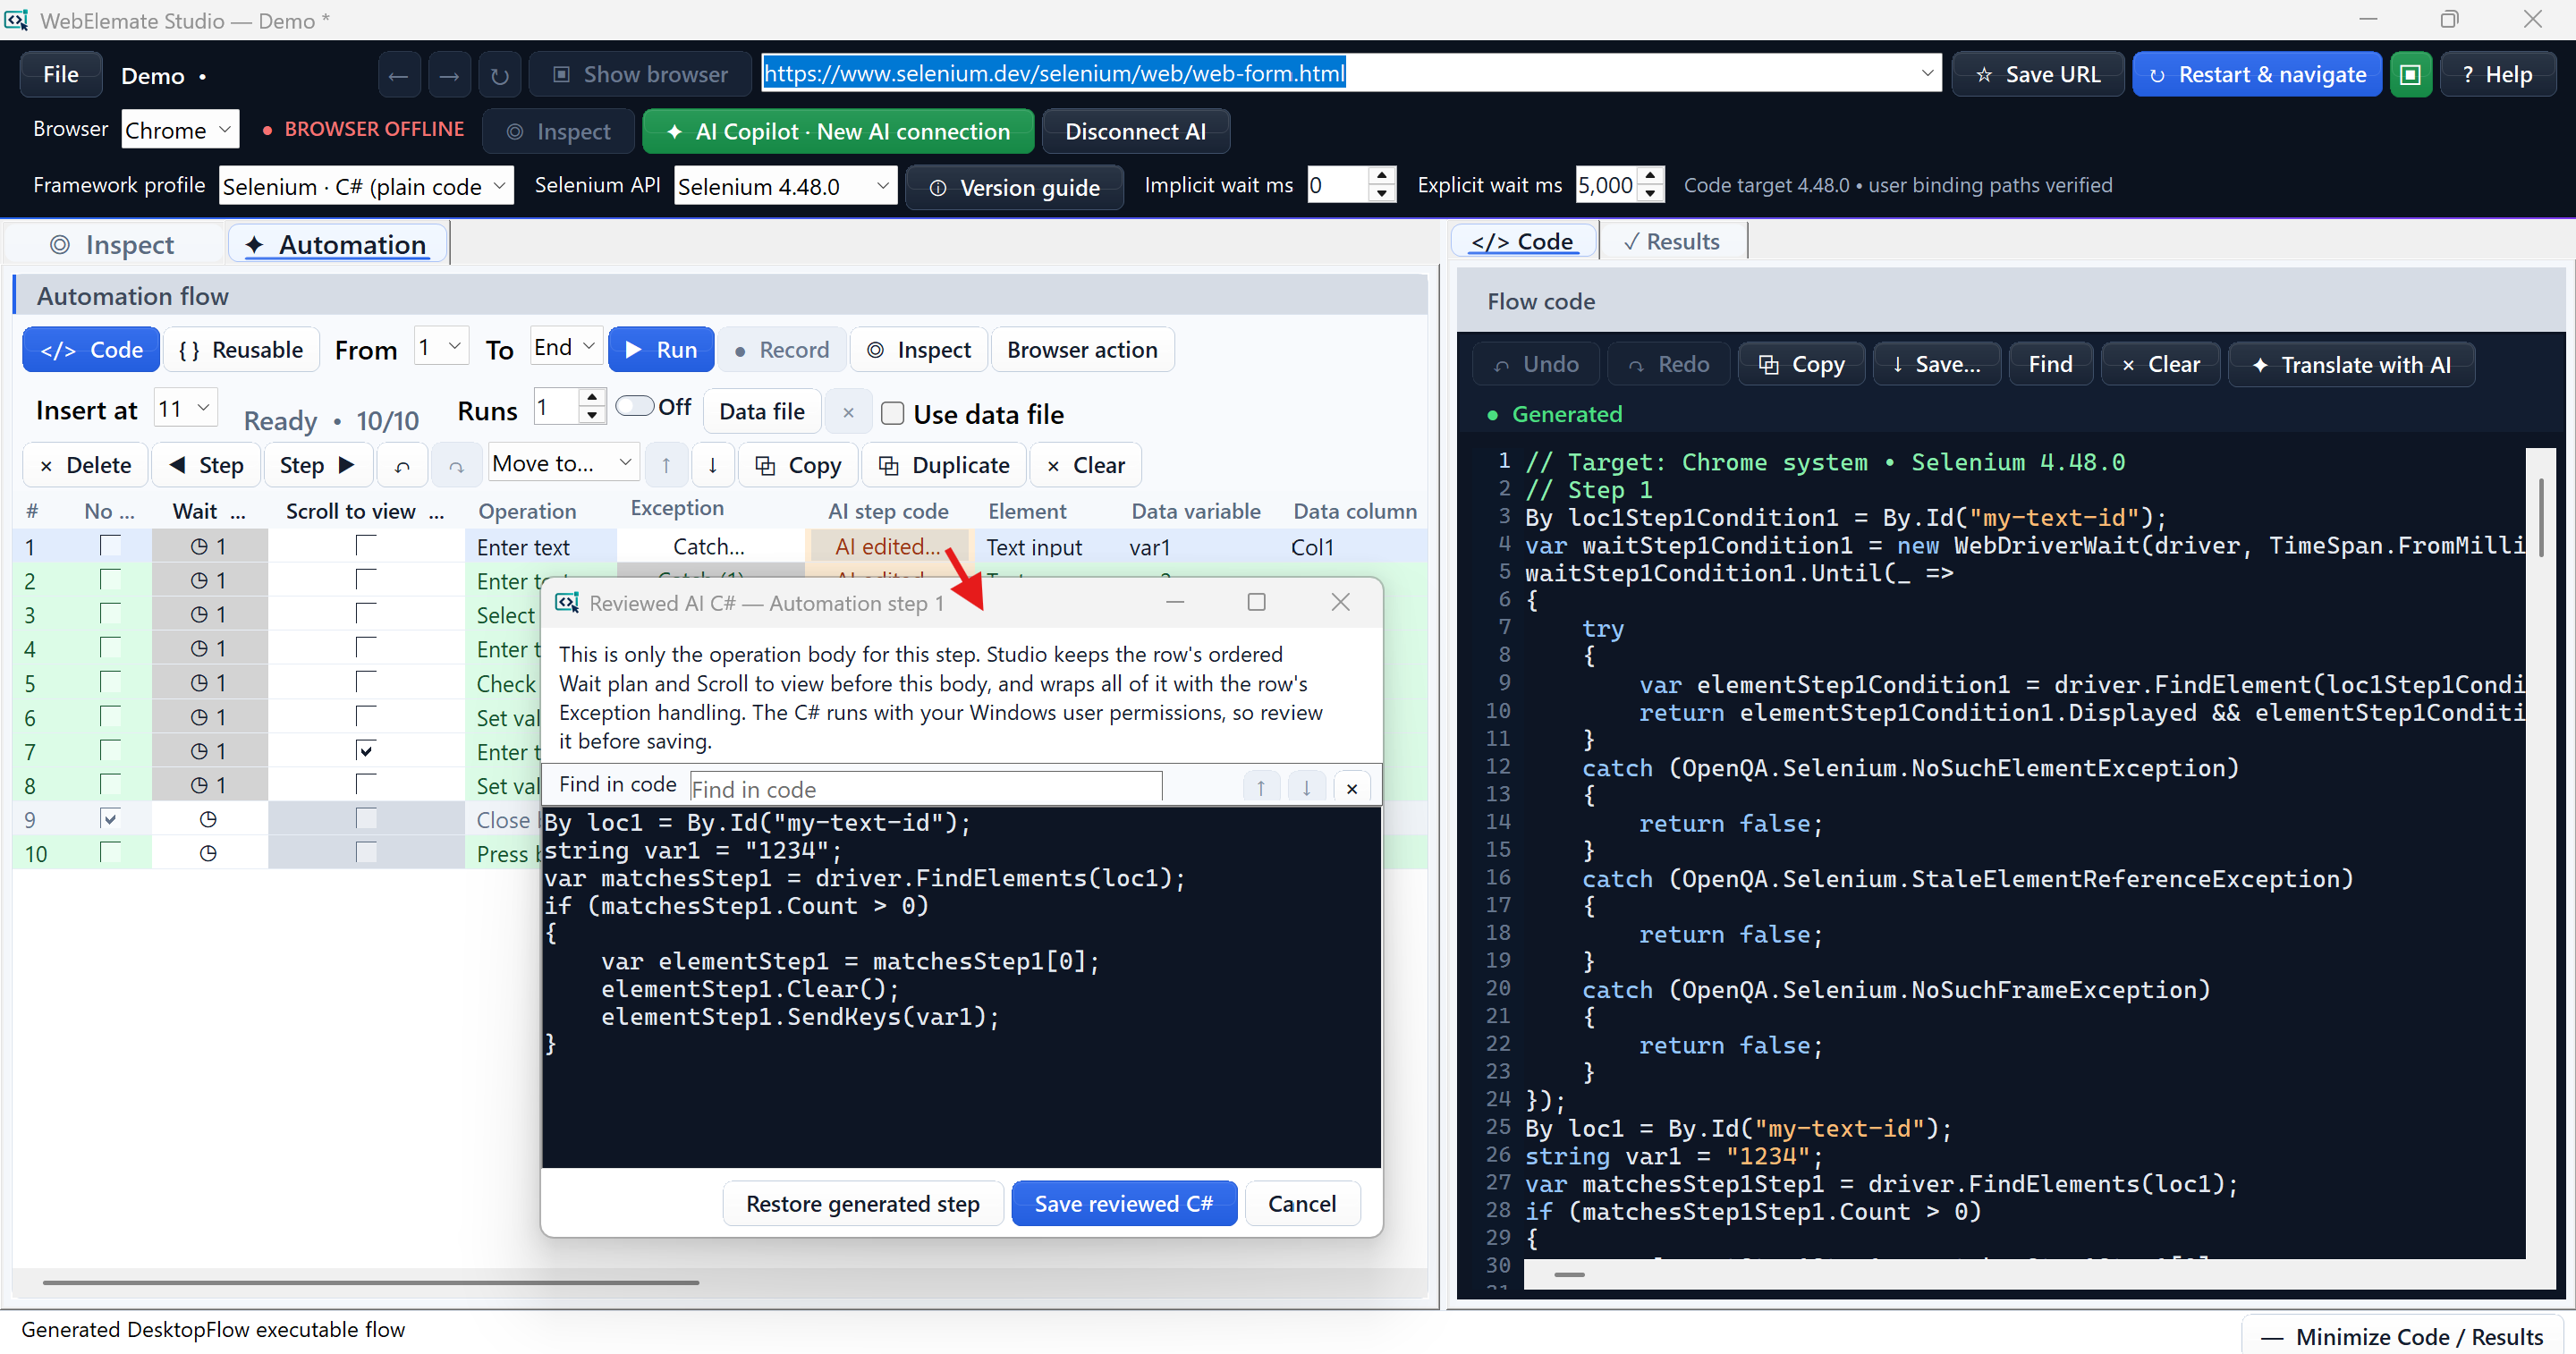This screenshot has width=2576, height=1354.
Task: Click Save reviewed C# button
Action: (1124, 1203)
